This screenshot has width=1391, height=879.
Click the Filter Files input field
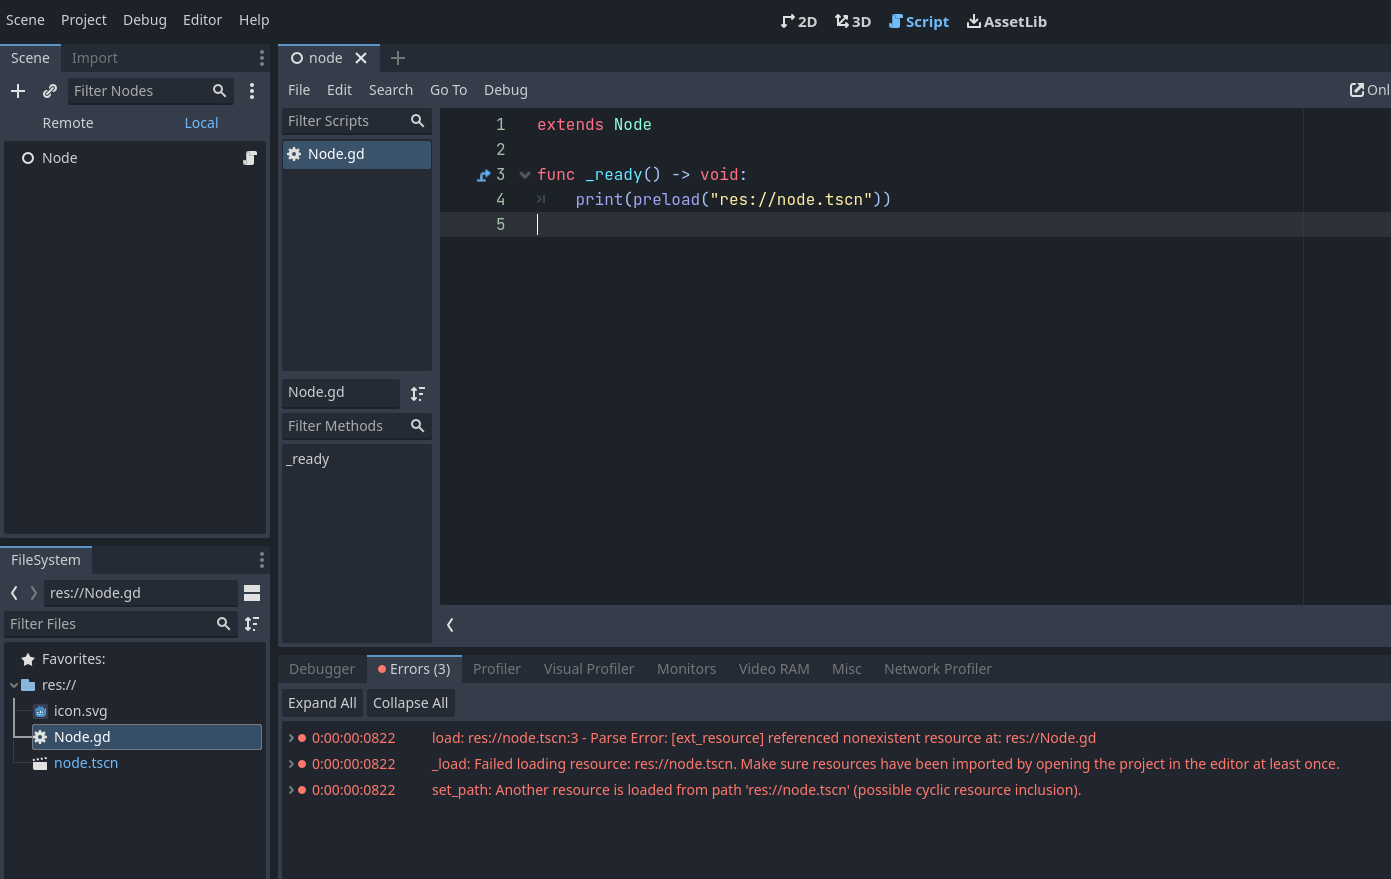[x=110, y=623]
